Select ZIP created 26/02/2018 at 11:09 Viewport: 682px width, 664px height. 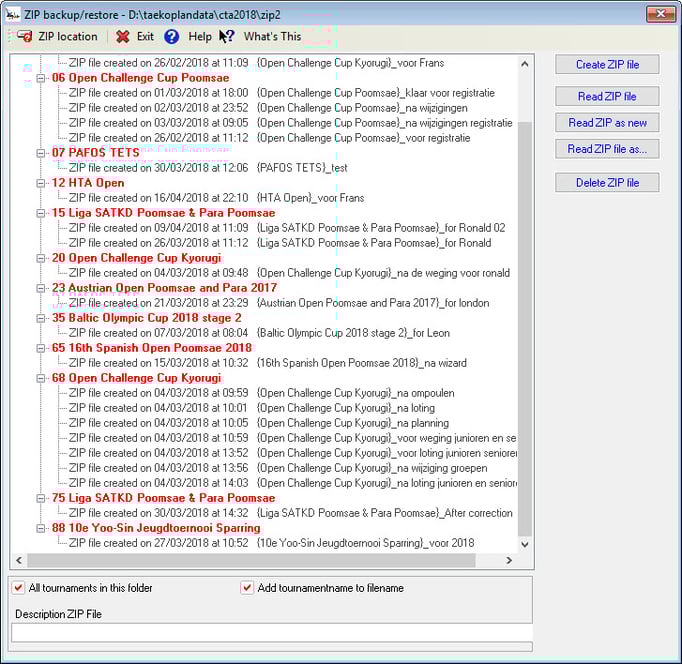tap(256, 63)
